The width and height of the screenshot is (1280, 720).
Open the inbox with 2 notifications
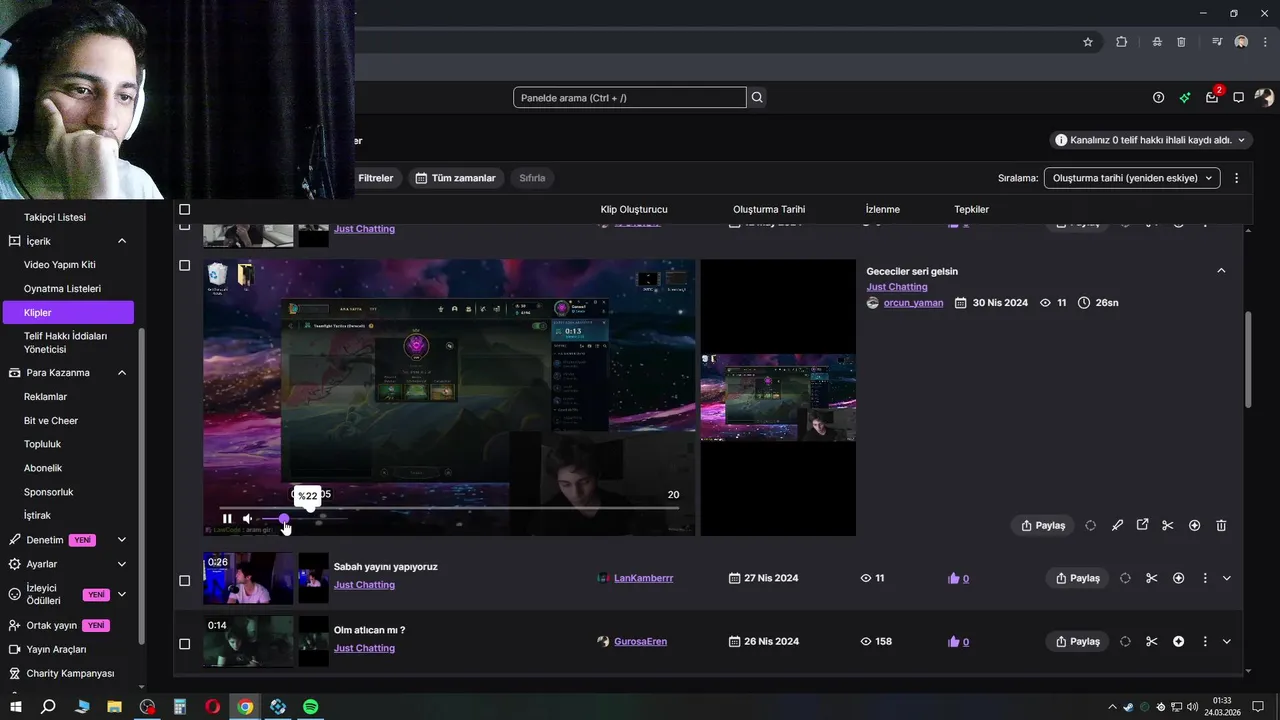(x=1212, y=97)
